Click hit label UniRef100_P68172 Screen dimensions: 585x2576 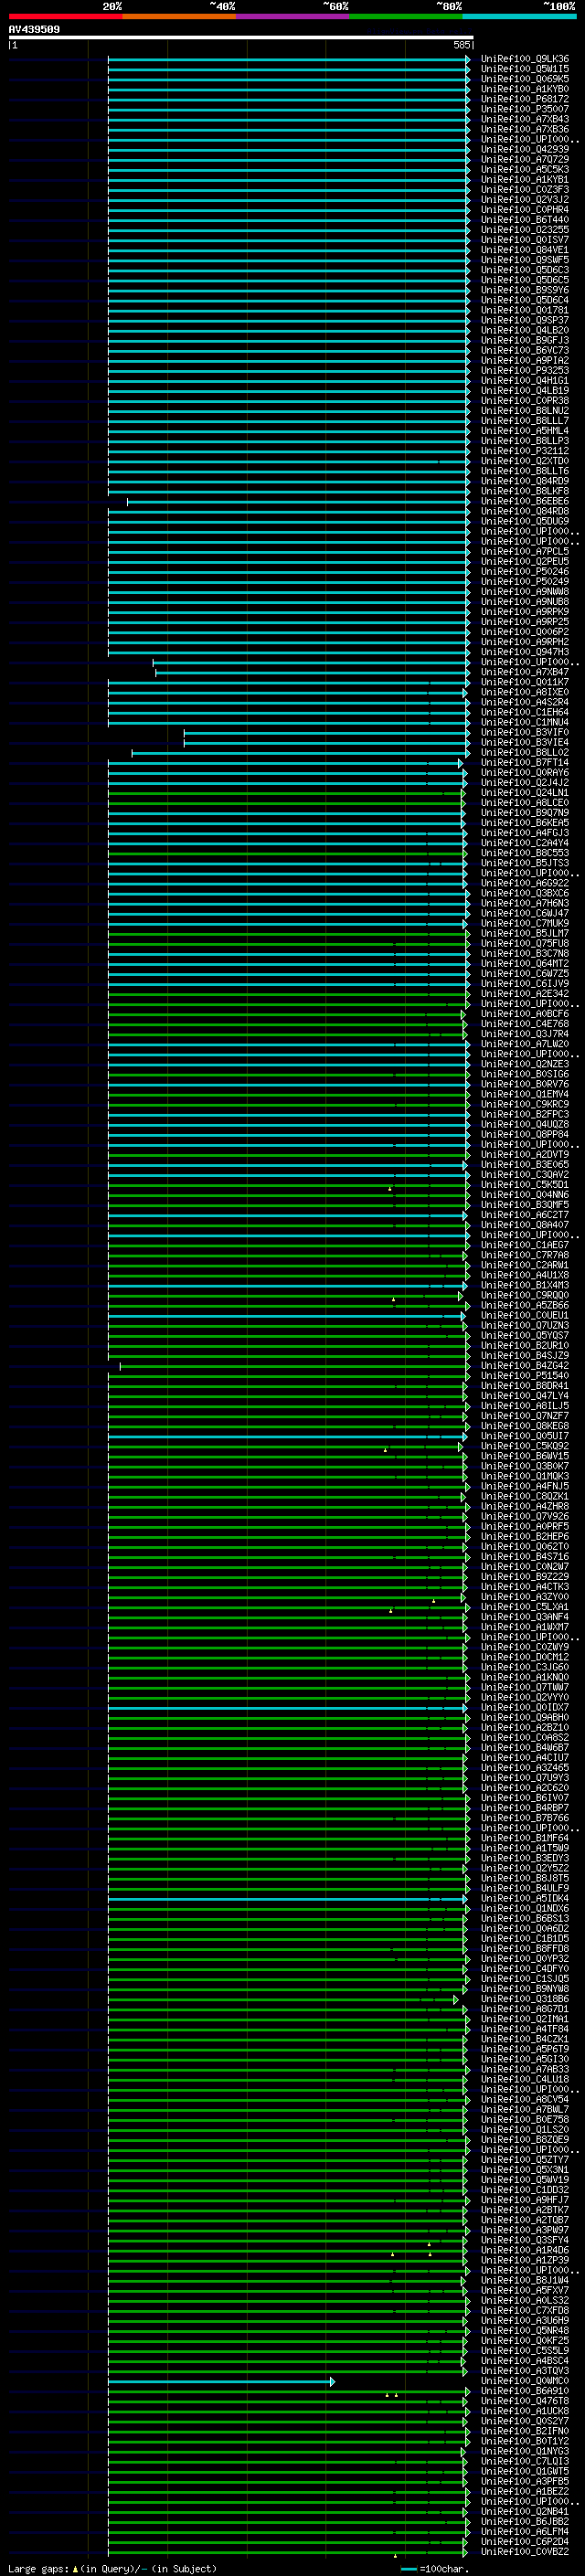[524, 99]
